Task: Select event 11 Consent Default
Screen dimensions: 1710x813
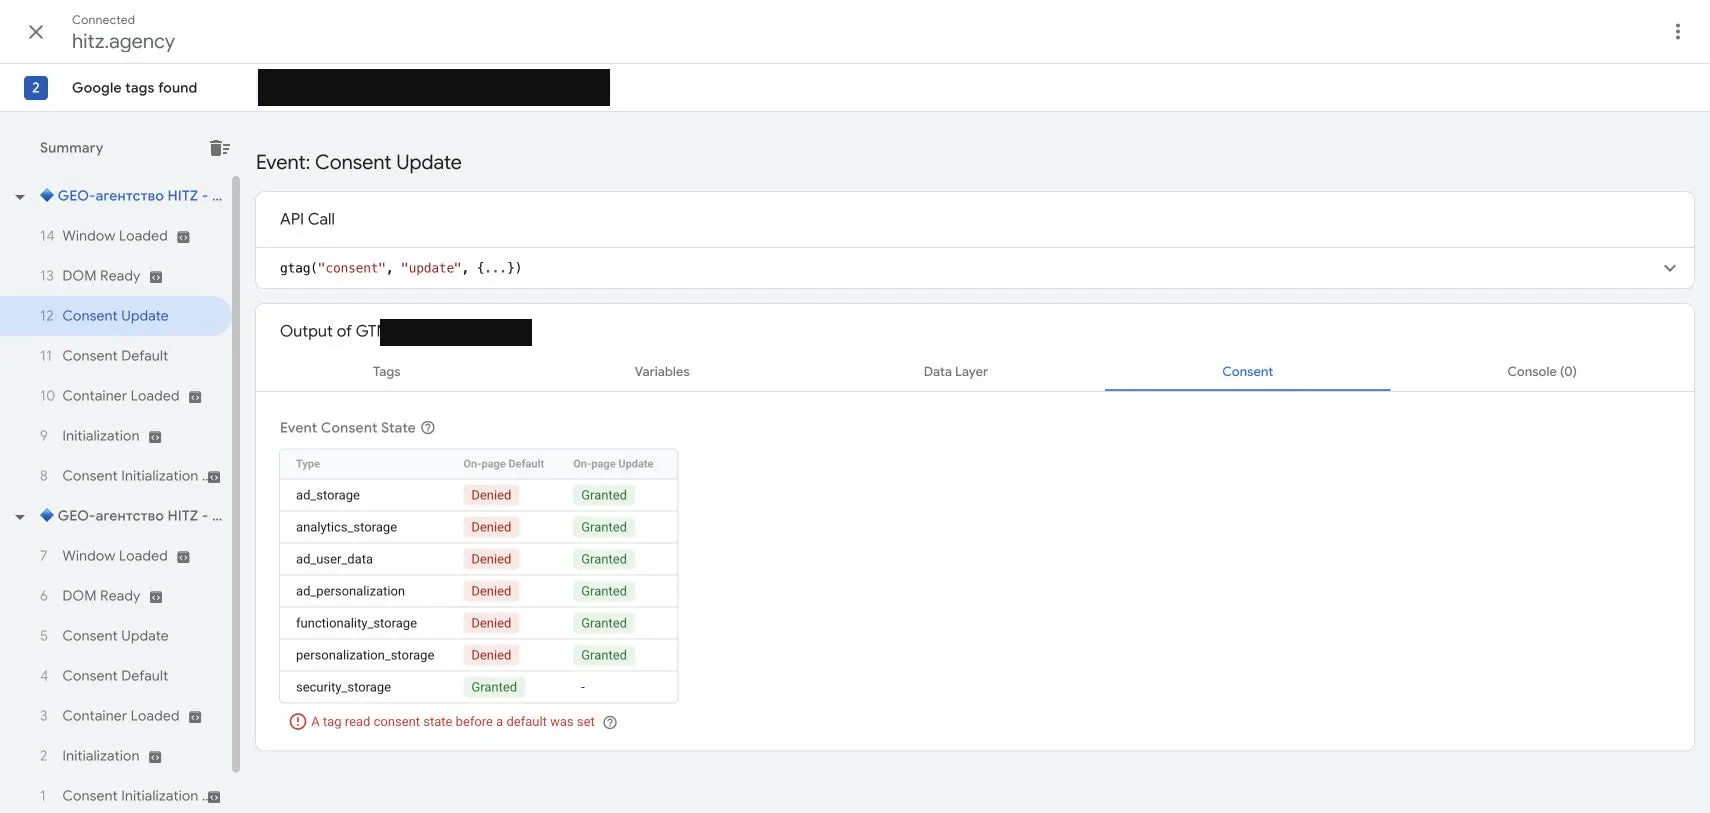Action: coord(115,356)
